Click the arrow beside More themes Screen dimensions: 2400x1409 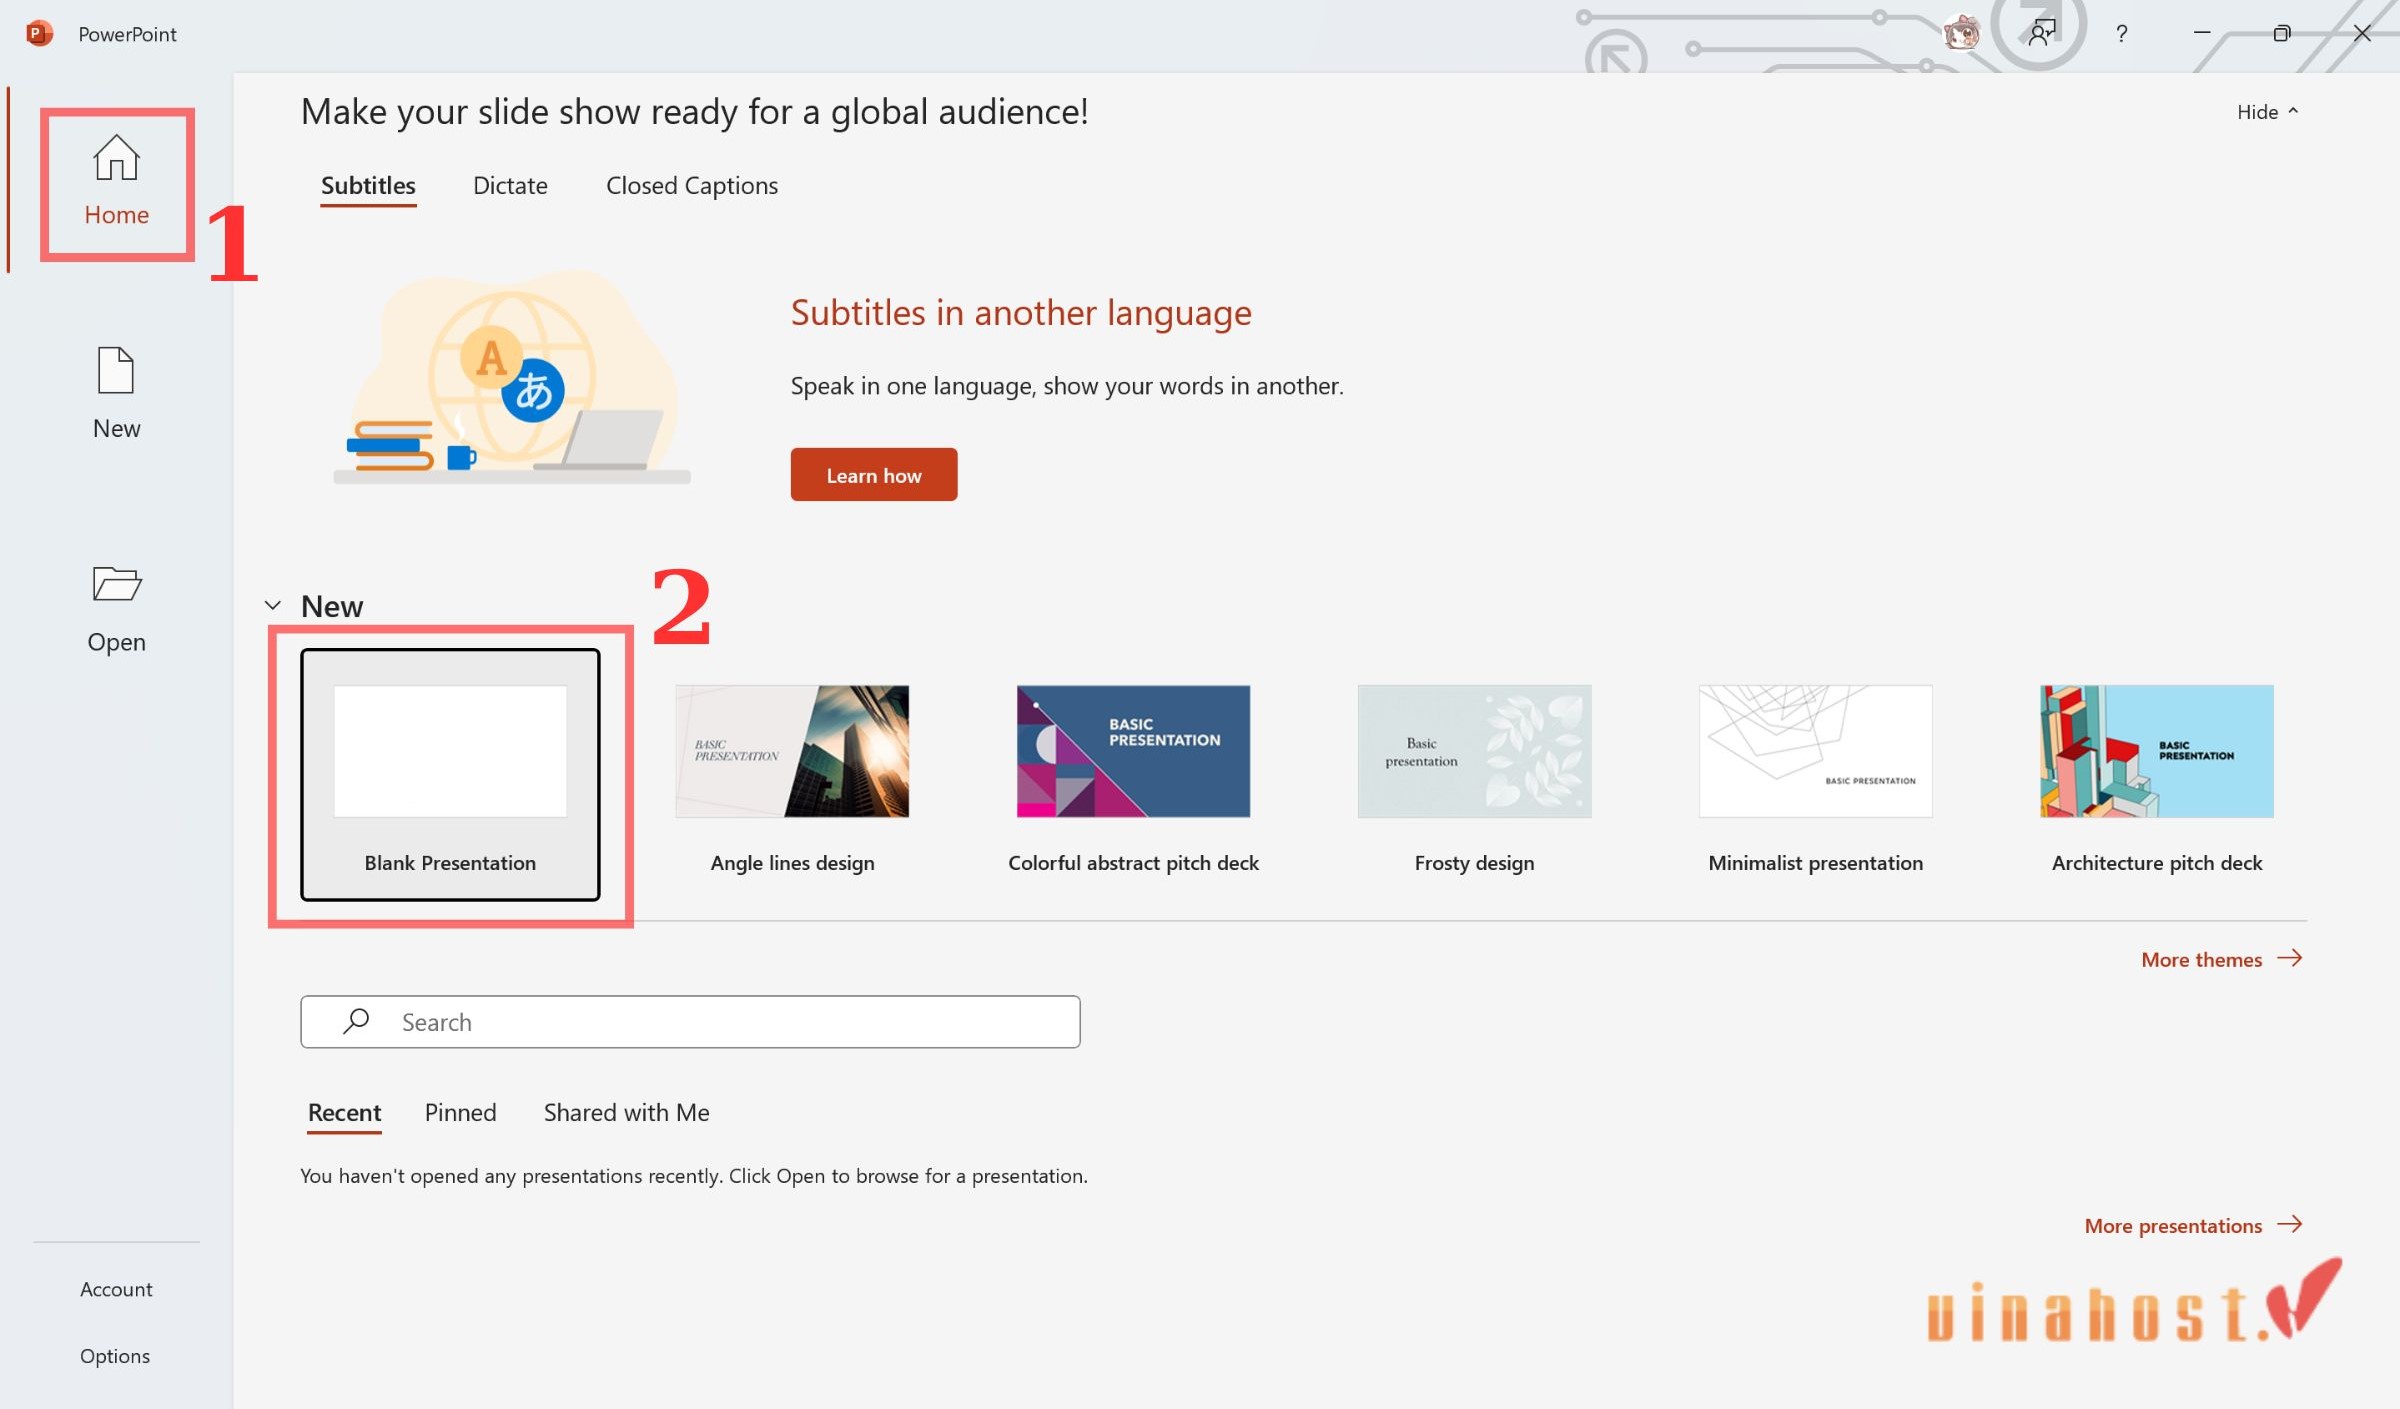coord(2290,958)
